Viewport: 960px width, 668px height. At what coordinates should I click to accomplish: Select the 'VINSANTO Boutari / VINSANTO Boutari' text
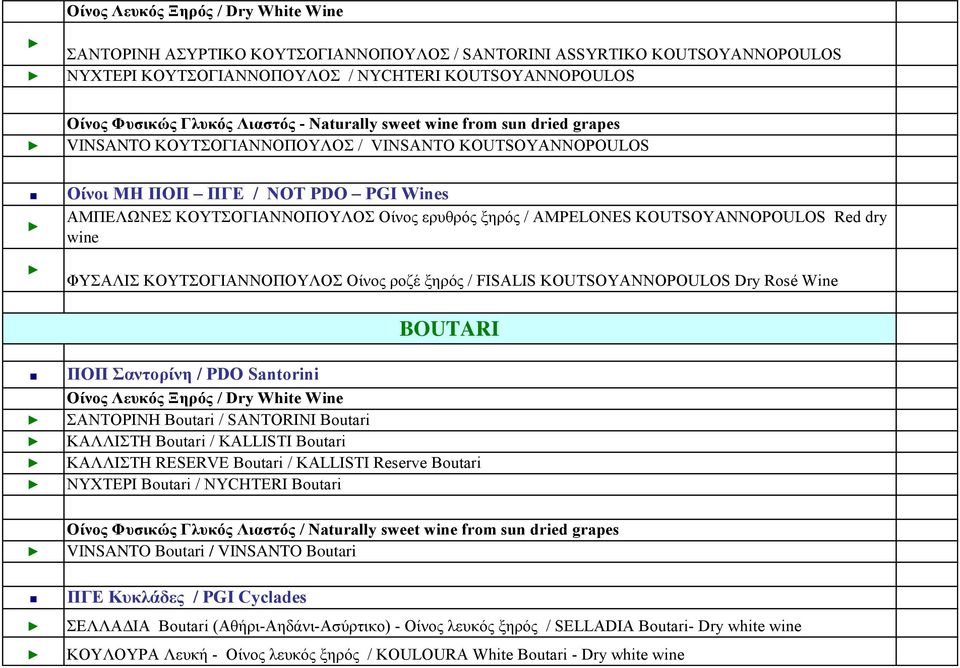pyautogui.click(x=211, y=551)
